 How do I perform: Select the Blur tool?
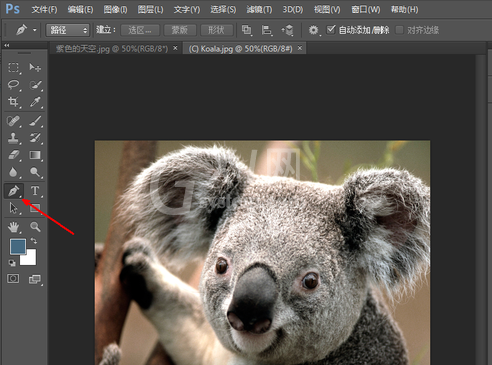pyautogui.click(x=13, y=172)
